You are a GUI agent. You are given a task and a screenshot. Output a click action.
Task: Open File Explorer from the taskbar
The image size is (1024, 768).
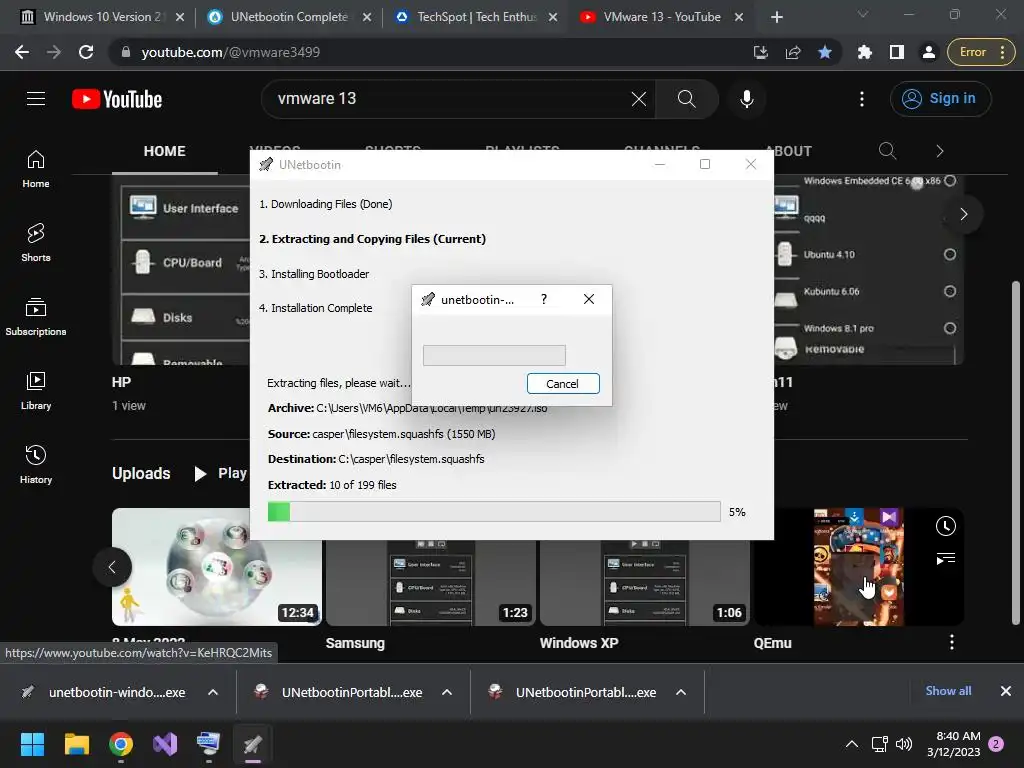76,744
